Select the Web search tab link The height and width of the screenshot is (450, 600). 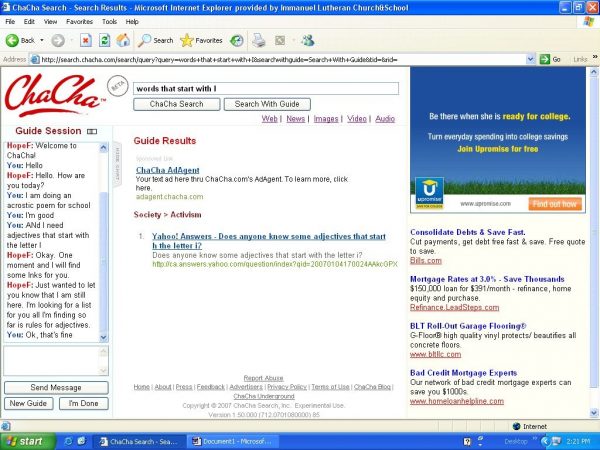coord(269,119)
